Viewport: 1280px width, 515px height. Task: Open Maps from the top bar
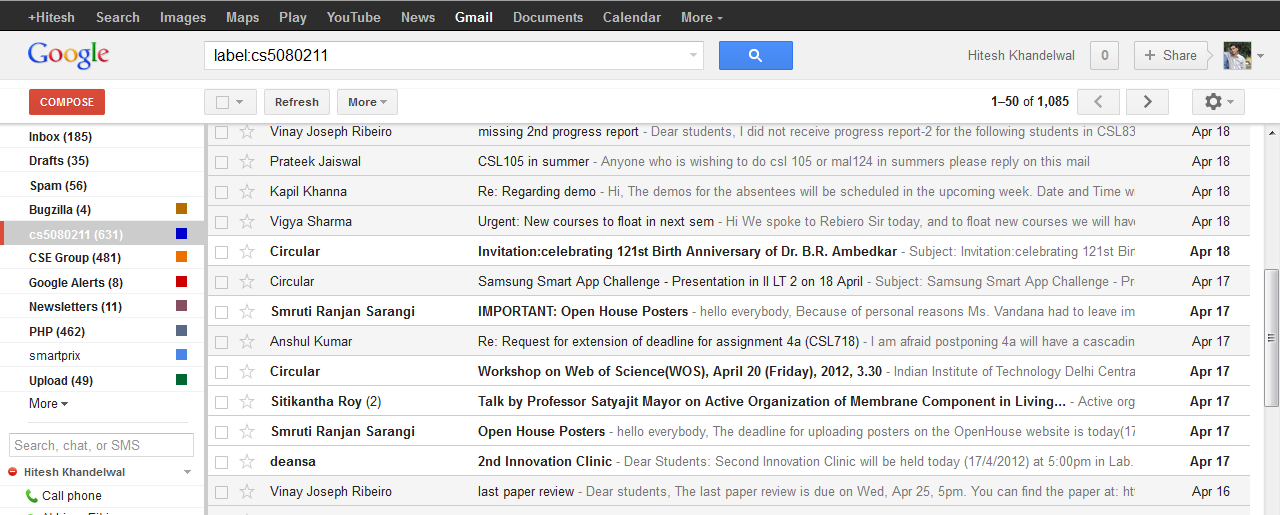pyautogui.click(x=242, y=17)
